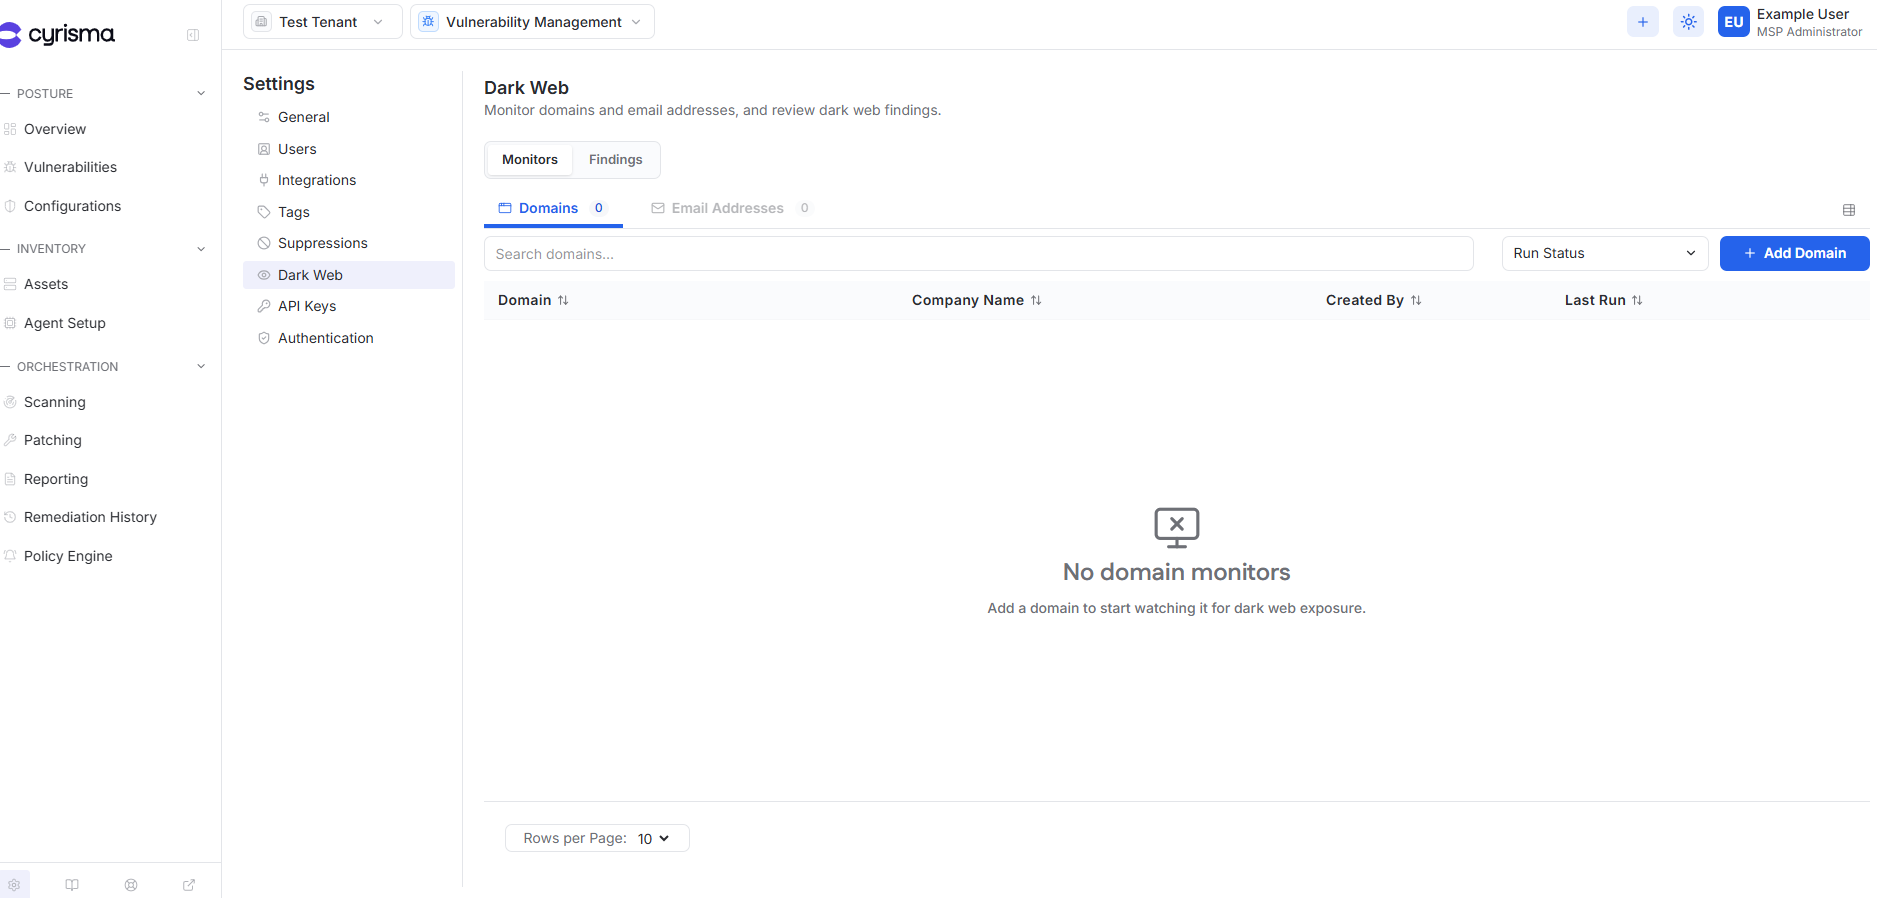Open the documentation book icon
The image size is (1877, 898).
click(x=72, y=885)
